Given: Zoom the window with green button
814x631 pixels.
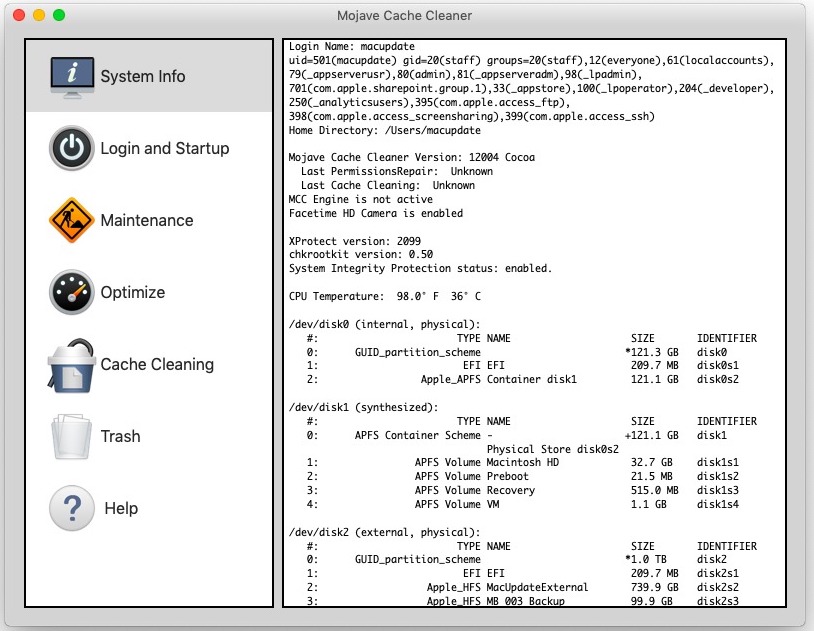Looking at the screenshot, I should (59, 15).
